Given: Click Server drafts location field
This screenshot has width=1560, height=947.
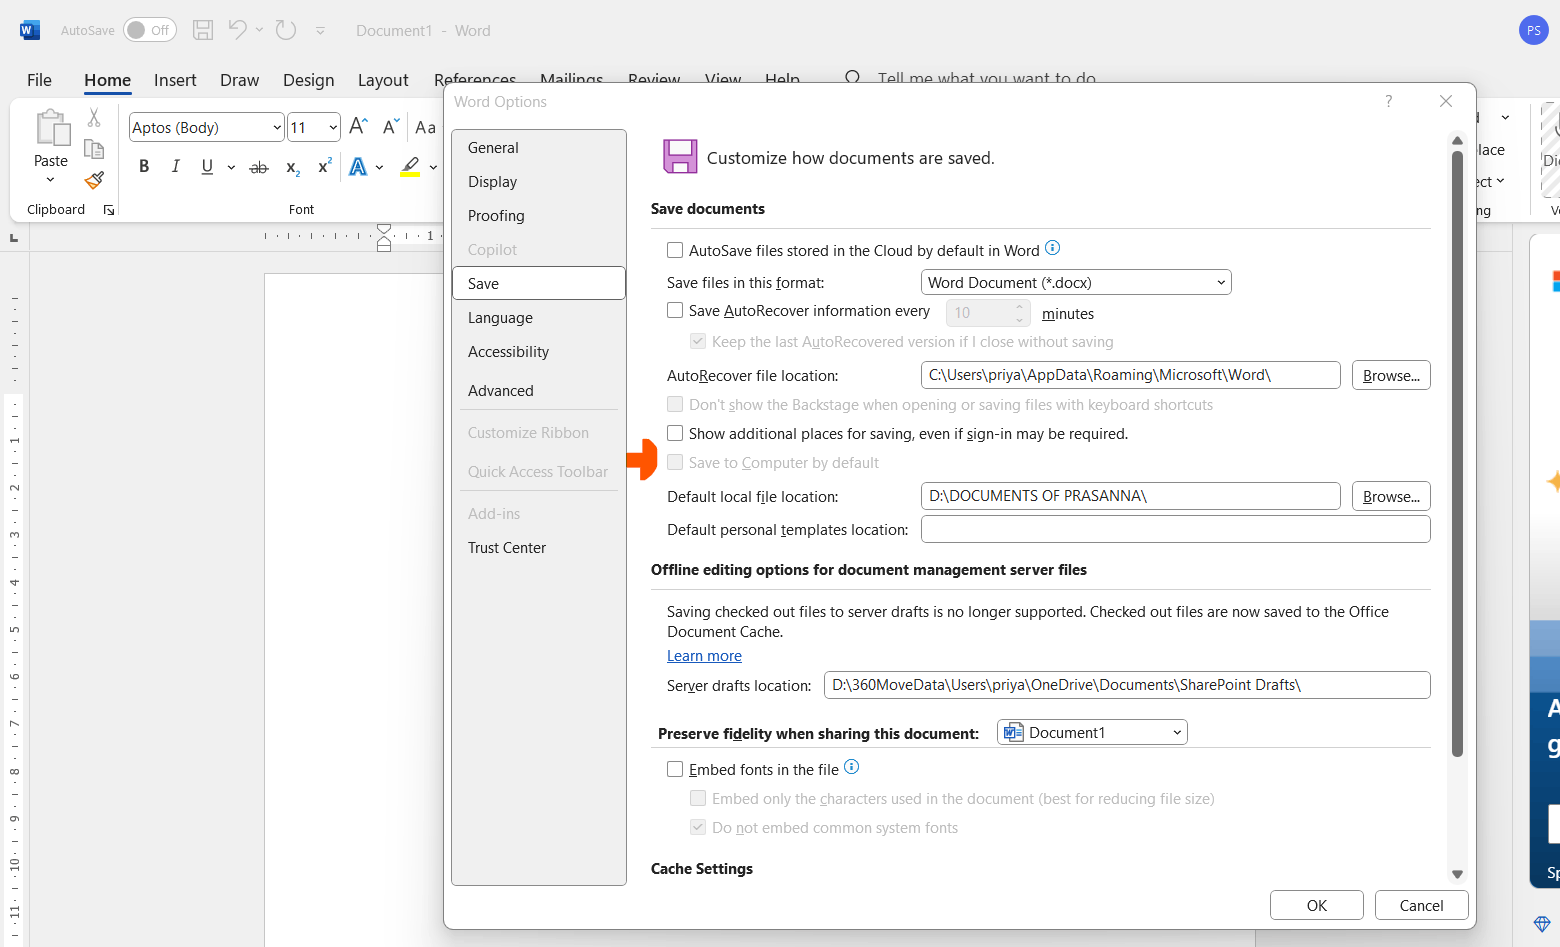Looking at the screenshot, I should pos(1127,685).
